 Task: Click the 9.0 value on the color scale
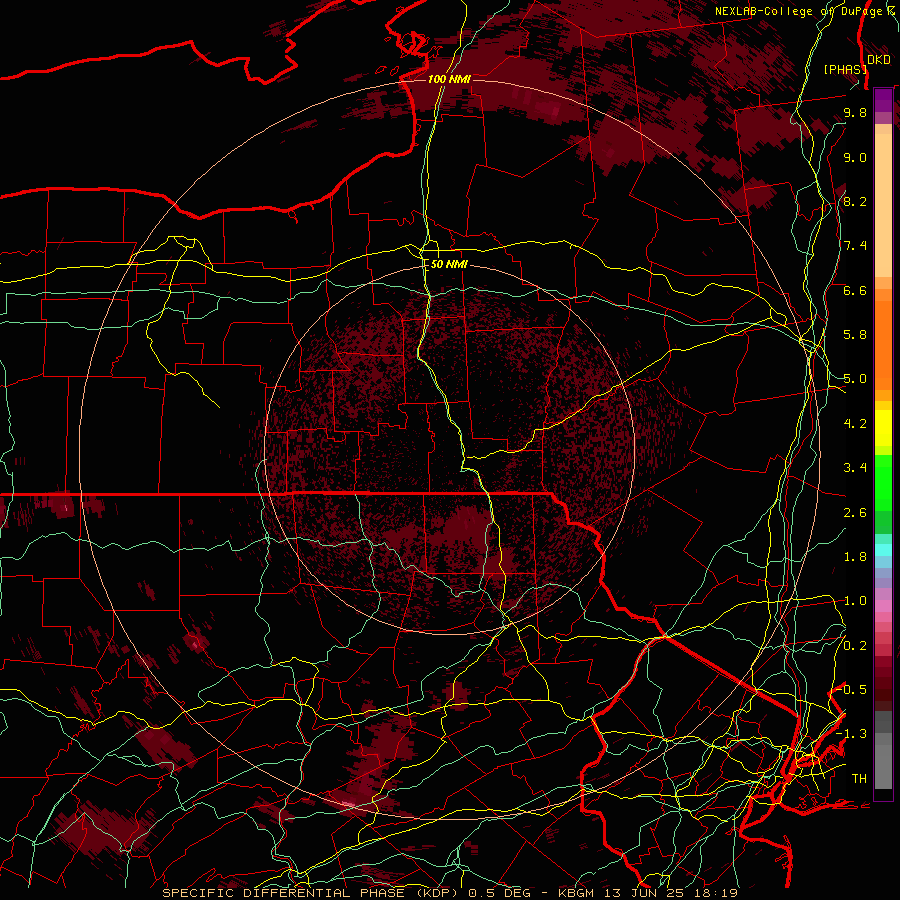click(855, 157)
